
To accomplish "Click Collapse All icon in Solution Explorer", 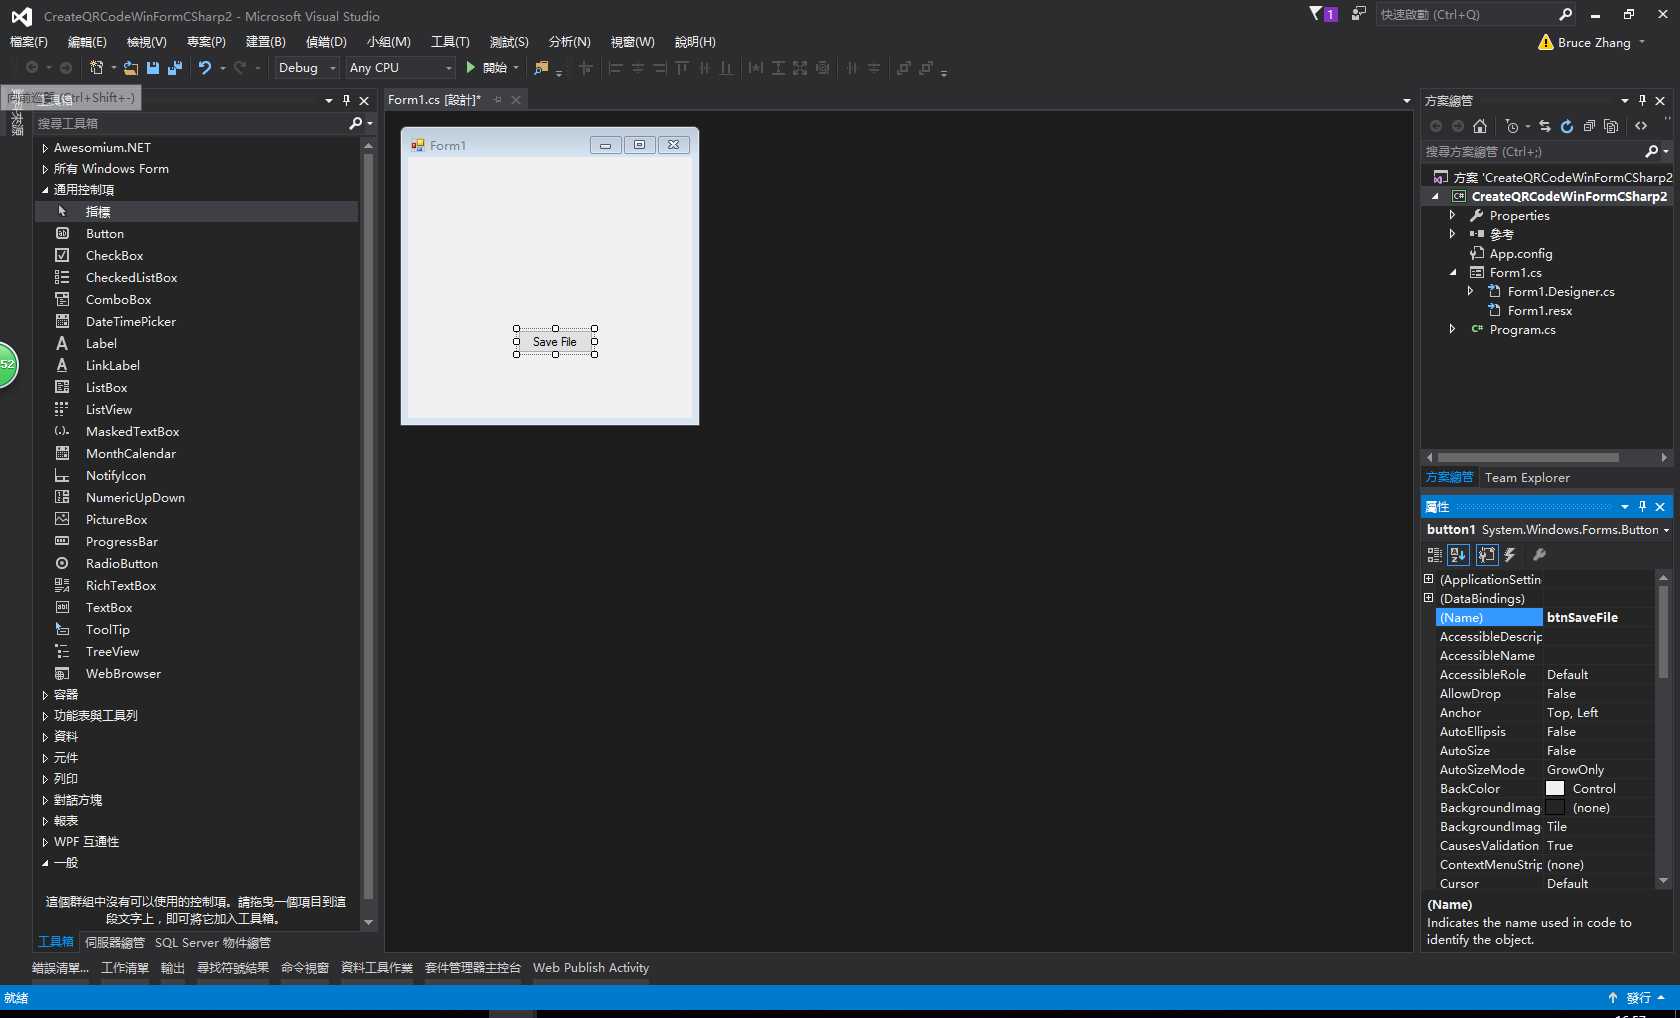I will point(1589,126).
